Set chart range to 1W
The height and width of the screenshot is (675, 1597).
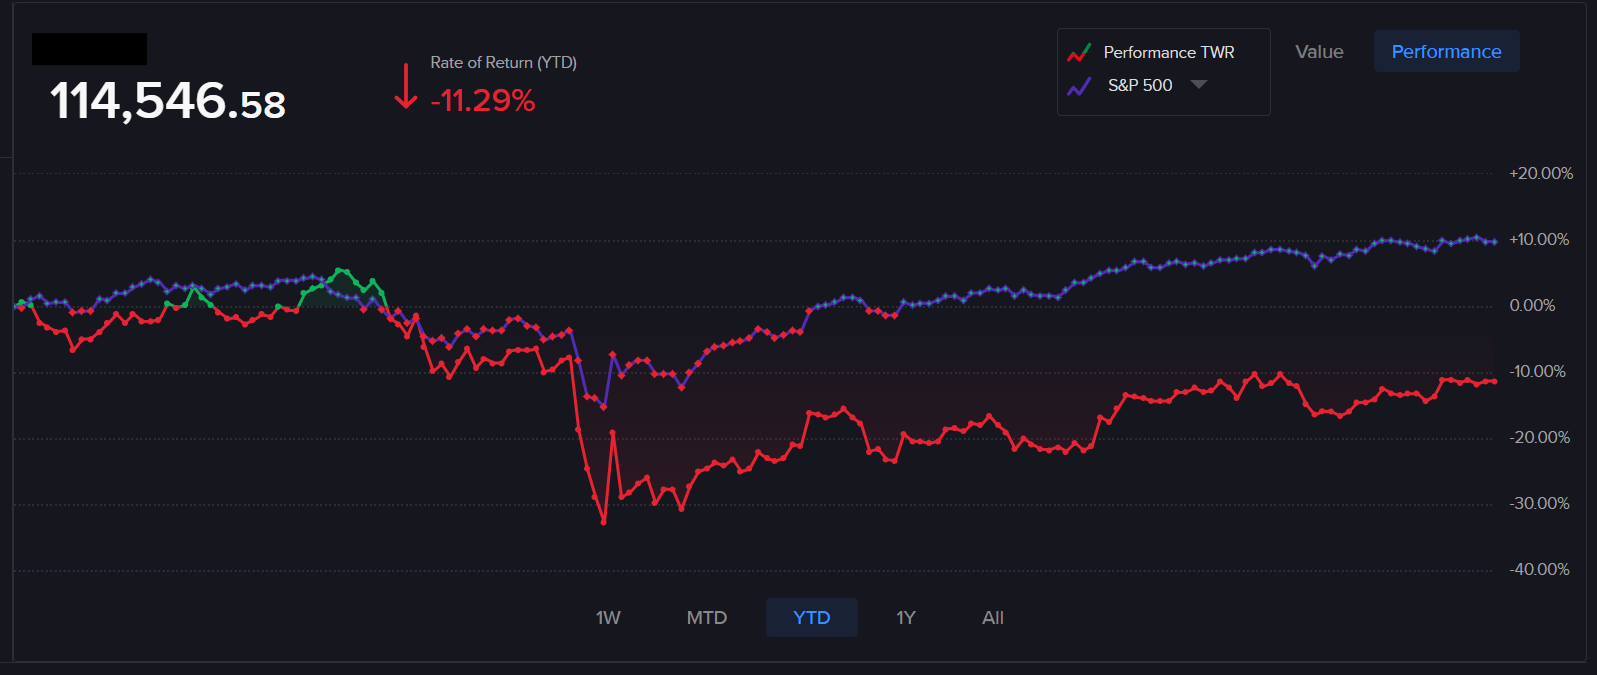coord(608,618)
